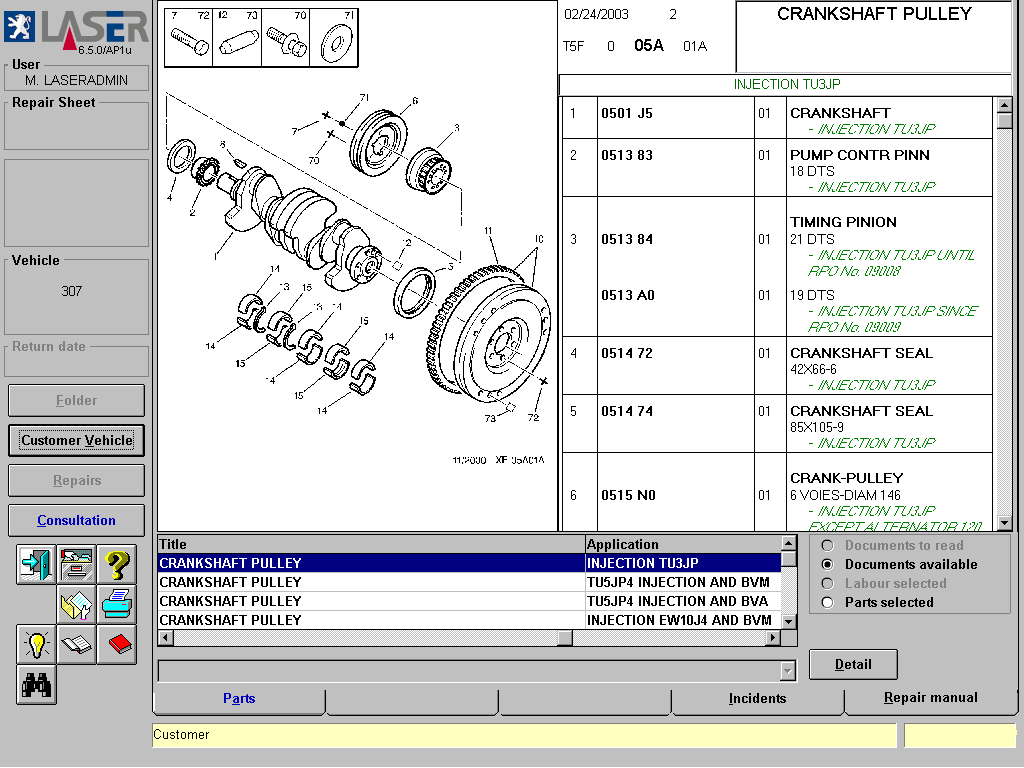Click the Customer input field

(x=524, y=735)
